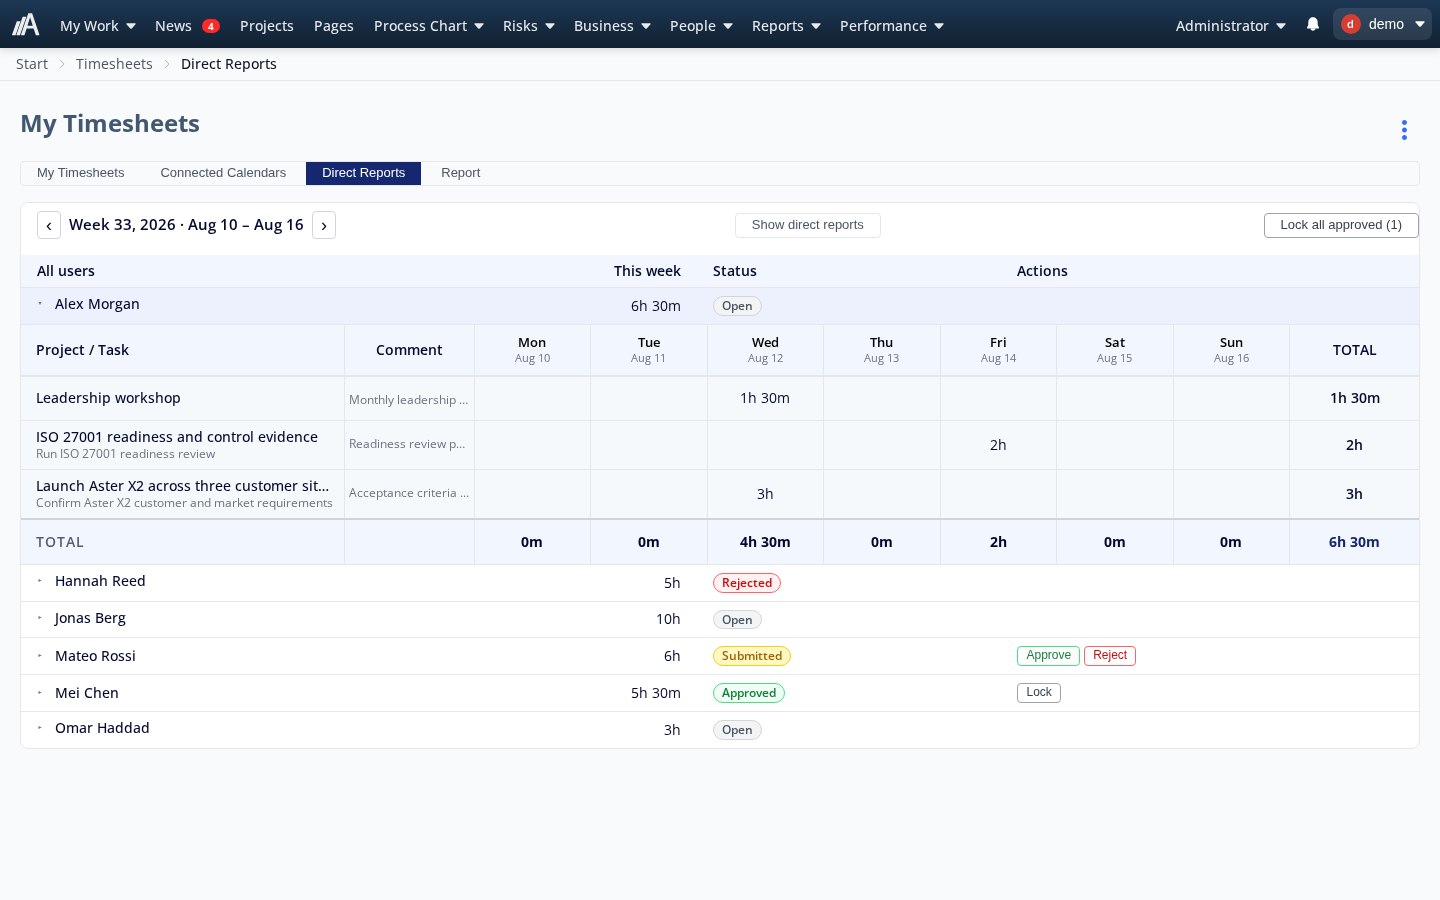Open the Process Chart menu
Image resolution: width=1440 pixels, height=900 pixels.
(x=428, y=25)
